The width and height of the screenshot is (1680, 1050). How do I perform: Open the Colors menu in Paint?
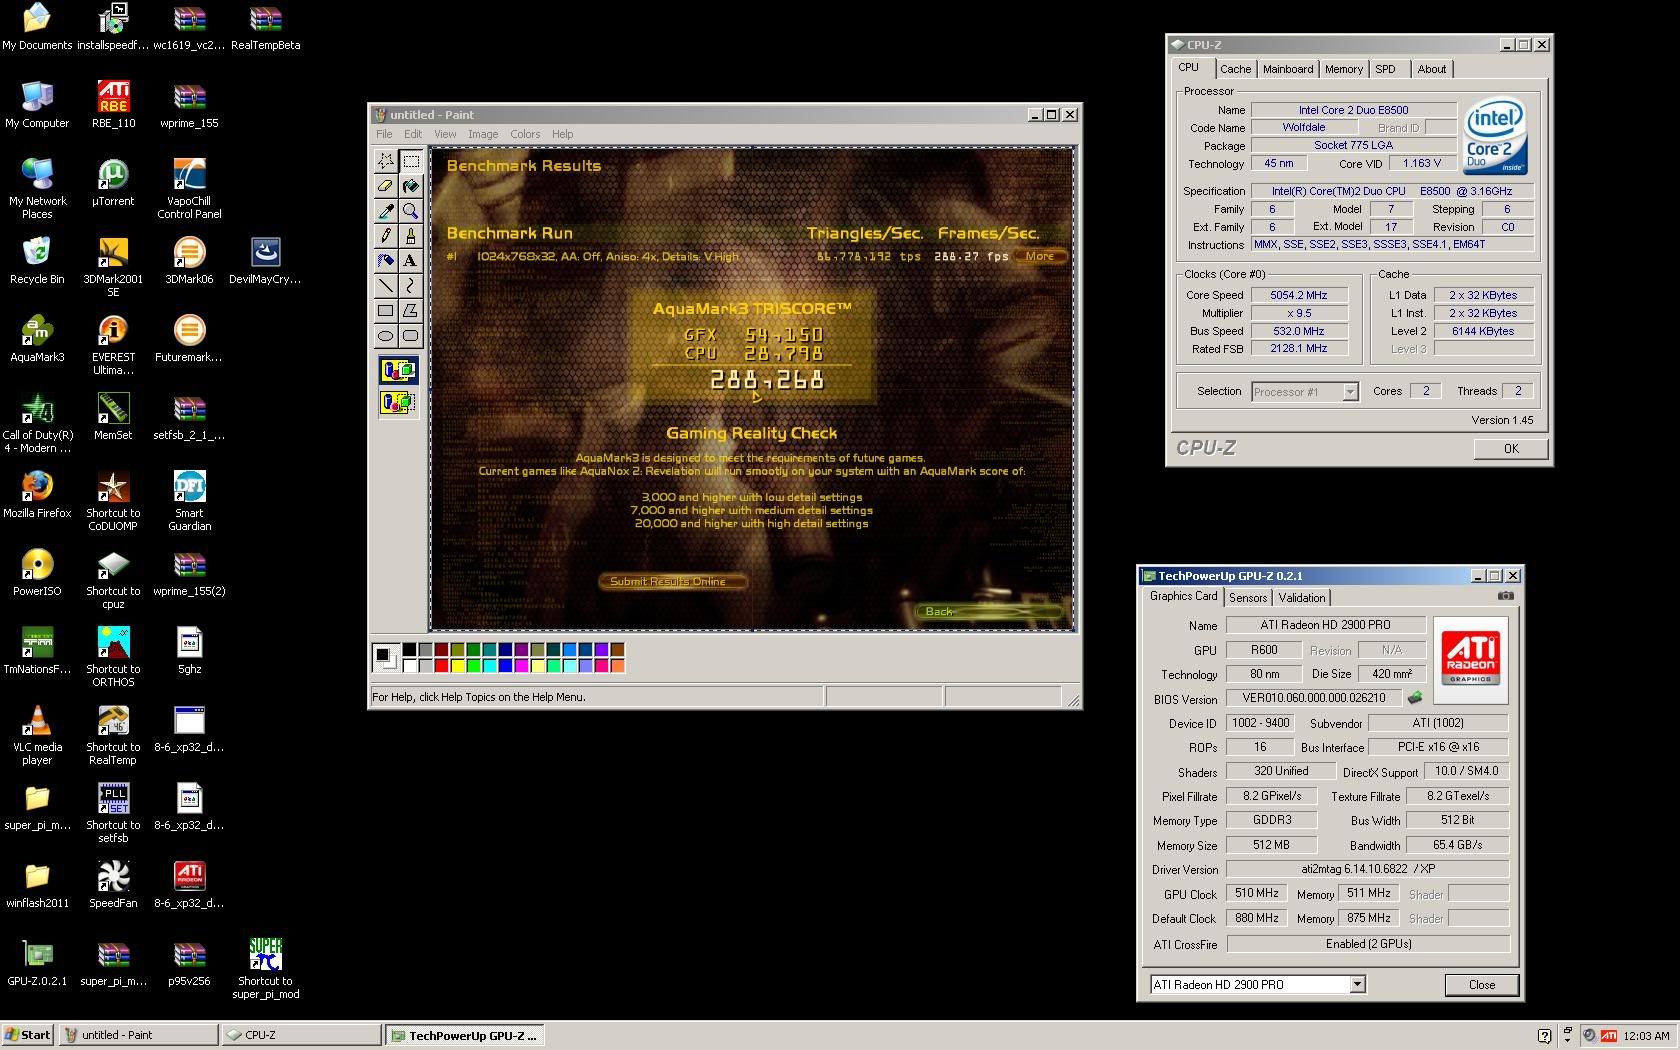click(525, 134)
